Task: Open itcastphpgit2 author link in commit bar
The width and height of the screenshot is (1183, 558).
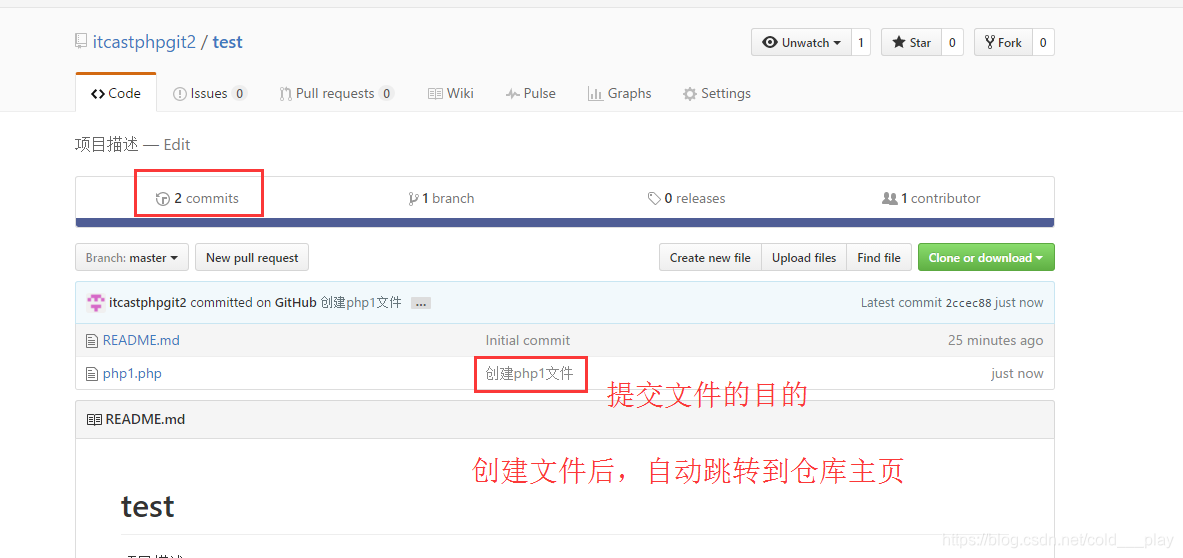Action: click(x=148, y=302)
